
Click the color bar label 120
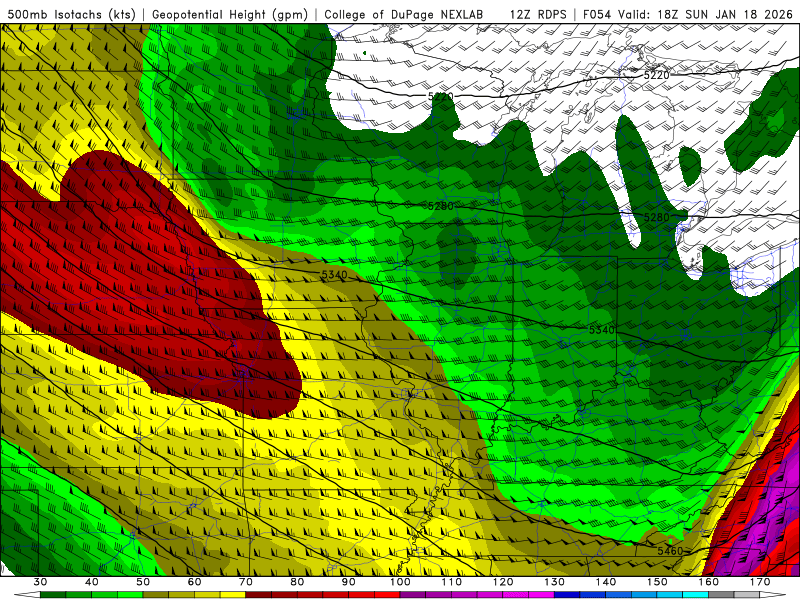[x=503, y=582]
